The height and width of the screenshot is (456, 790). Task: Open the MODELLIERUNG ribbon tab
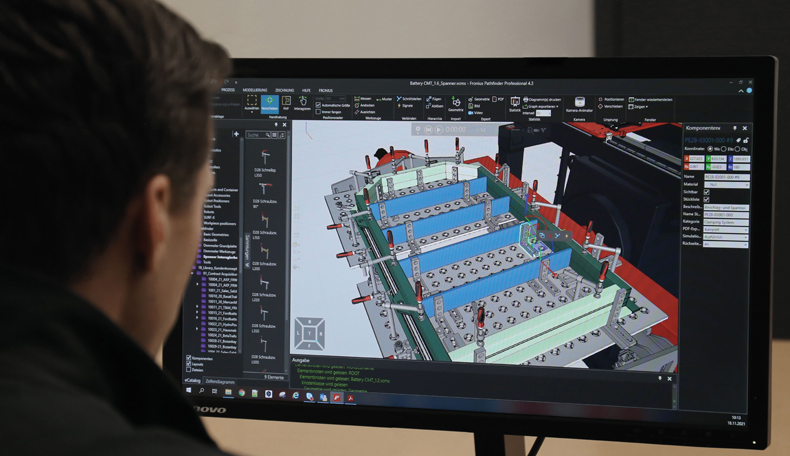coord(255,90)
